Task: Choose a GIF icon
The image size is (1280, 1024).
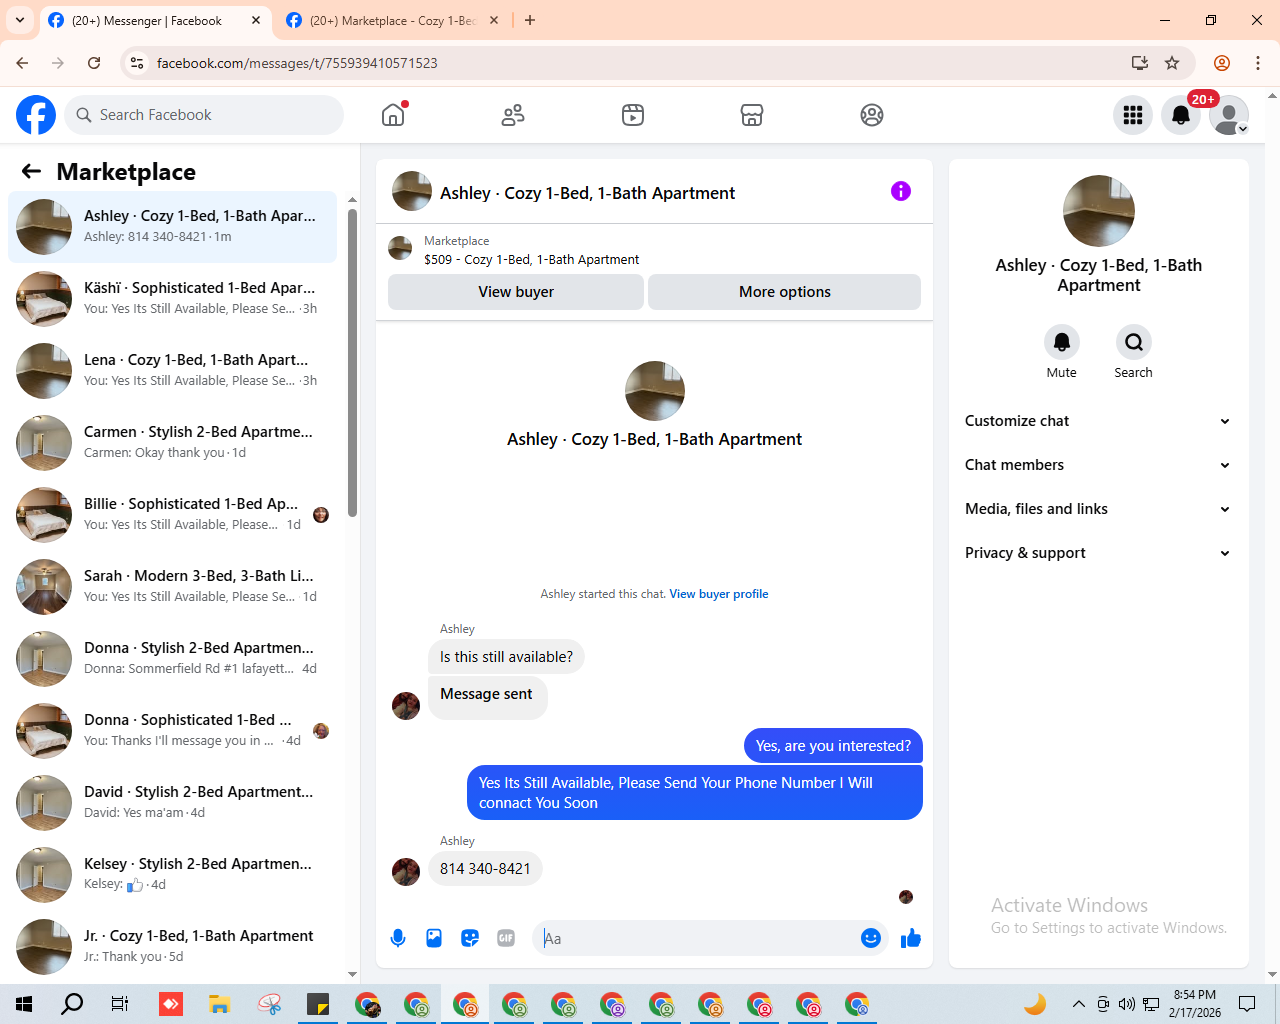Action: click(x=506, y=938)
